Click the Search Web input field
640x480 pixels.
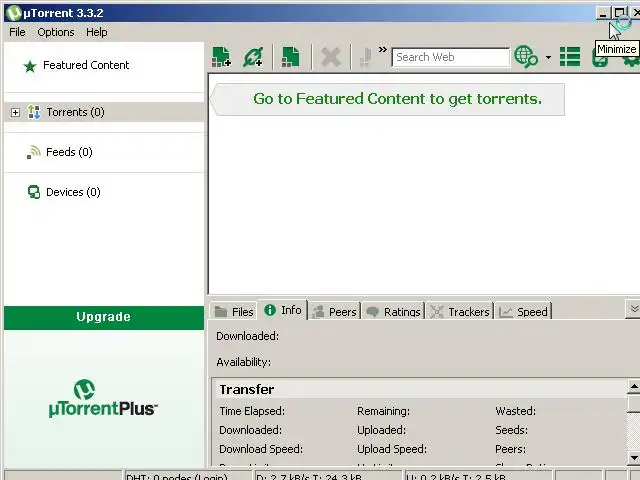[x=451, y=57]
